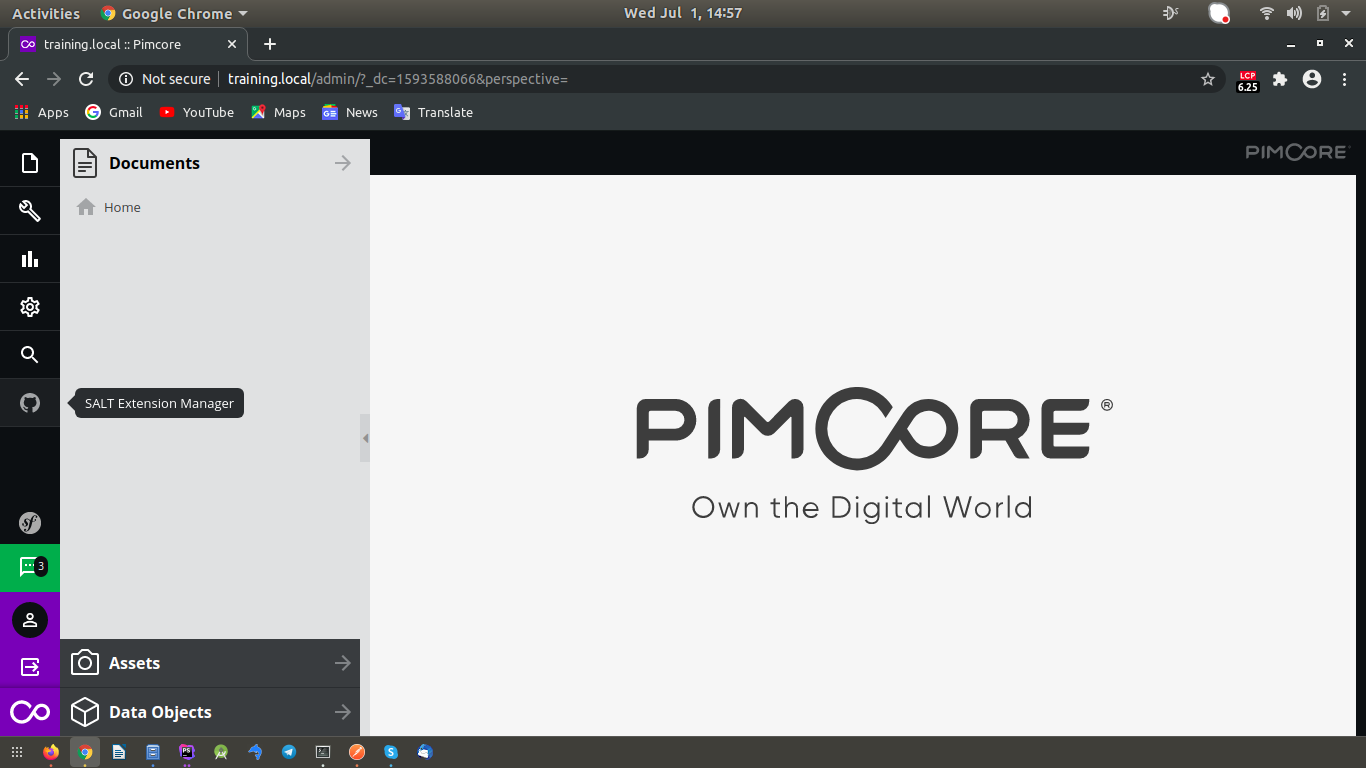
Task: Click the recording indicator tray icon with red dot
Action: click(x=1219, y=13)
